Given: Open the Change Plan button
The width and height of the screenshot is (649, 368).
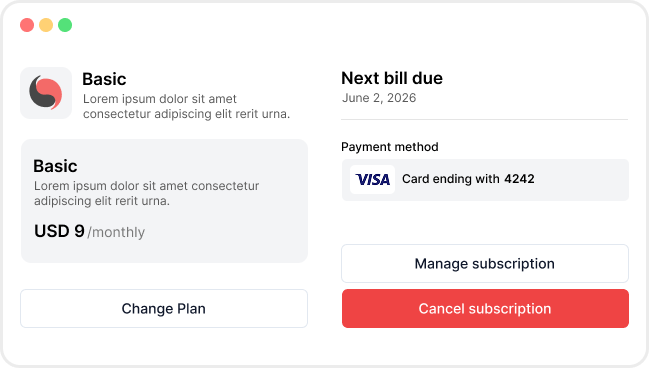Looking at the screenshot, I should click(x=164, y=308).
